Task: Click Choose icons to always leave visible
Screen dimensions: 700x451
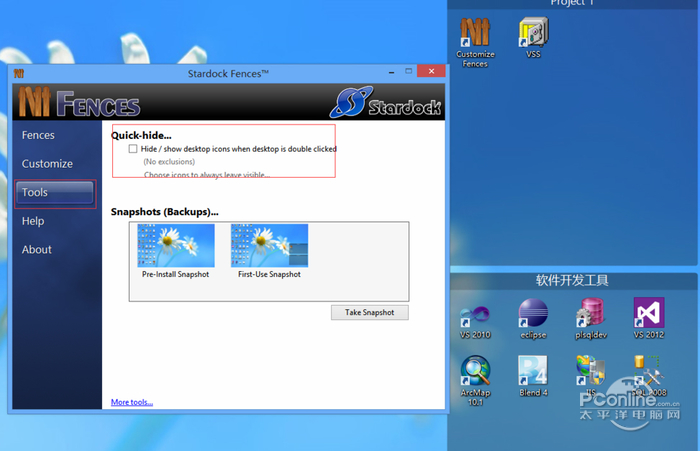Action: click(207, 175)
